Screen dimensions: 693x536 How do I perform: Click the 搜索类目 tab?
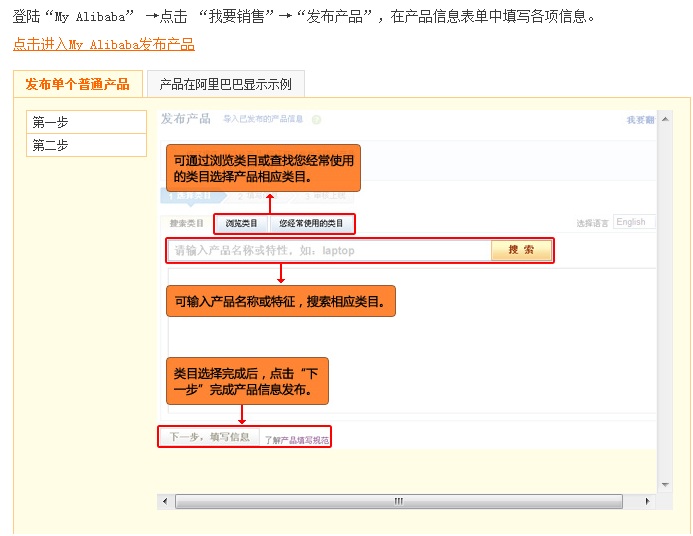187,223
